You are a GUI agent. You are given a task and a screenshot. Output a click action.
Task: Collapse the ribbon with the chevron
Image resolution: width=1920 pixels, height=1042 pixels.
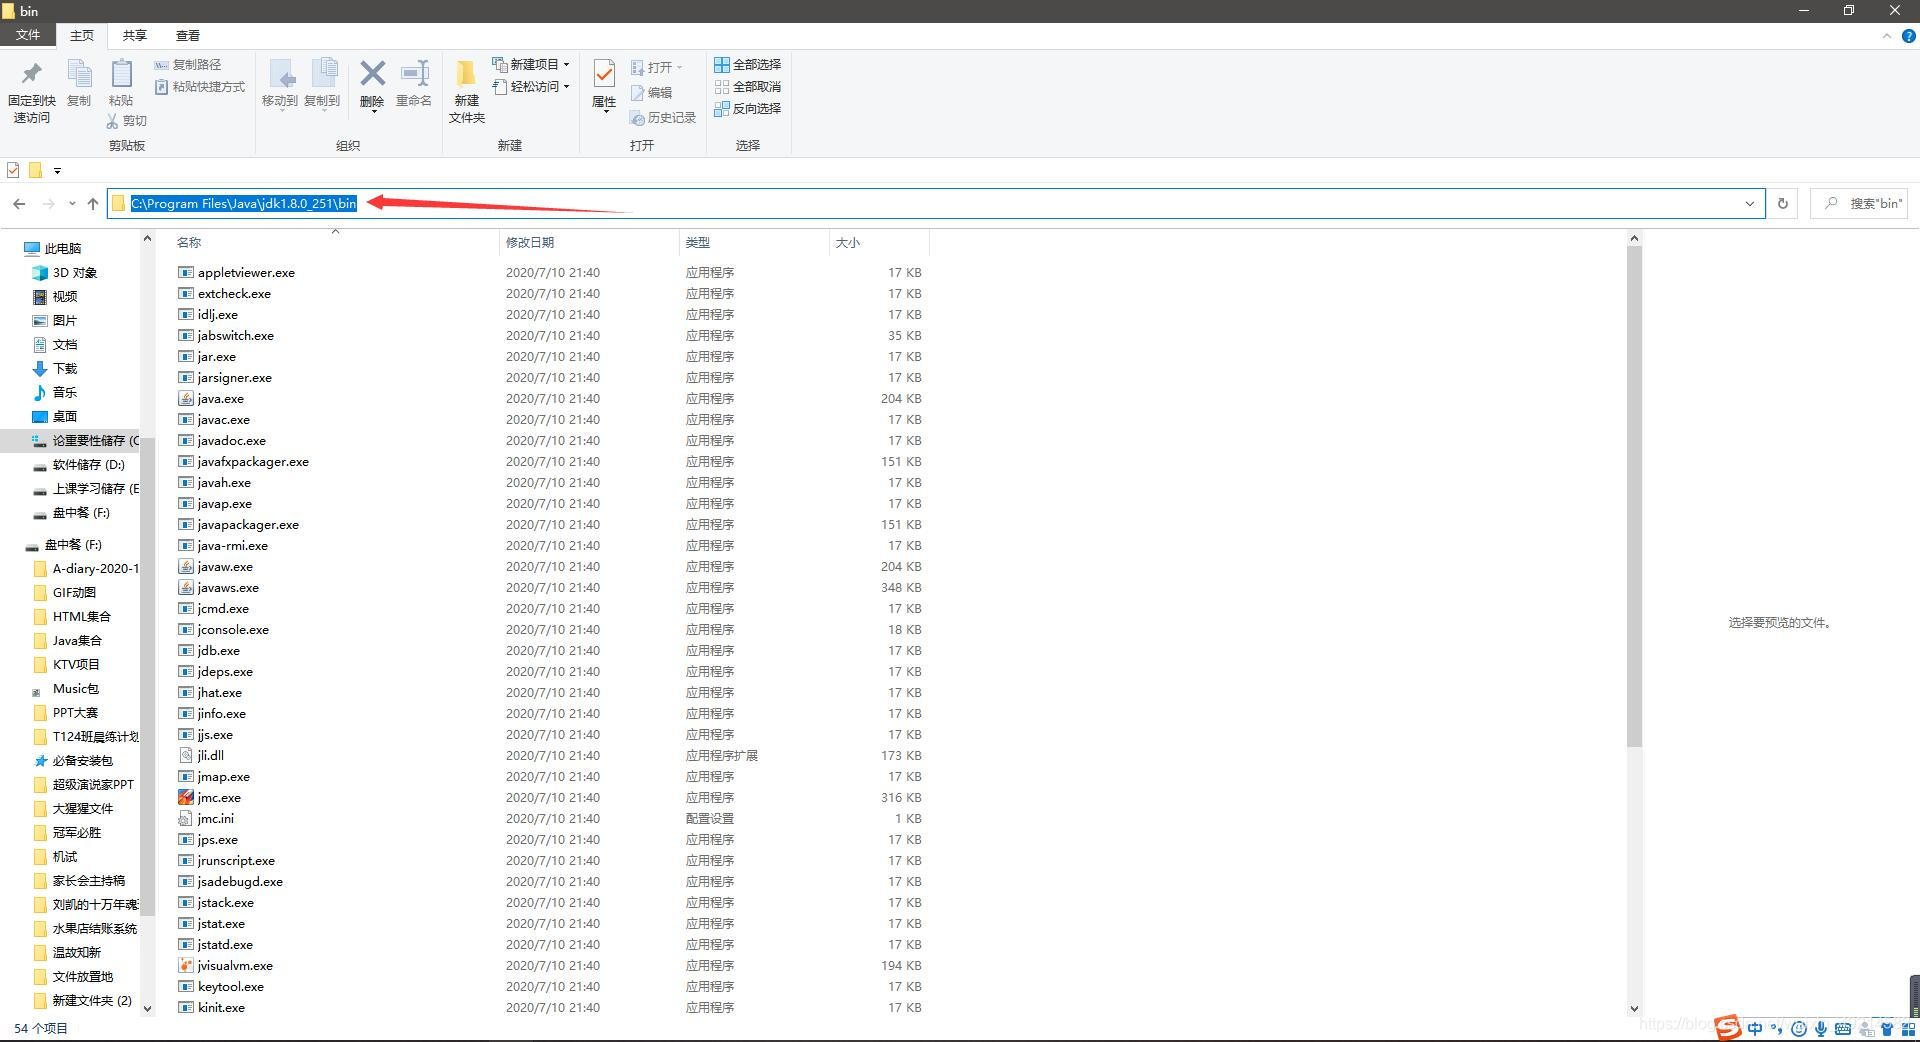pyautogui.click(x=1887, y=36)
